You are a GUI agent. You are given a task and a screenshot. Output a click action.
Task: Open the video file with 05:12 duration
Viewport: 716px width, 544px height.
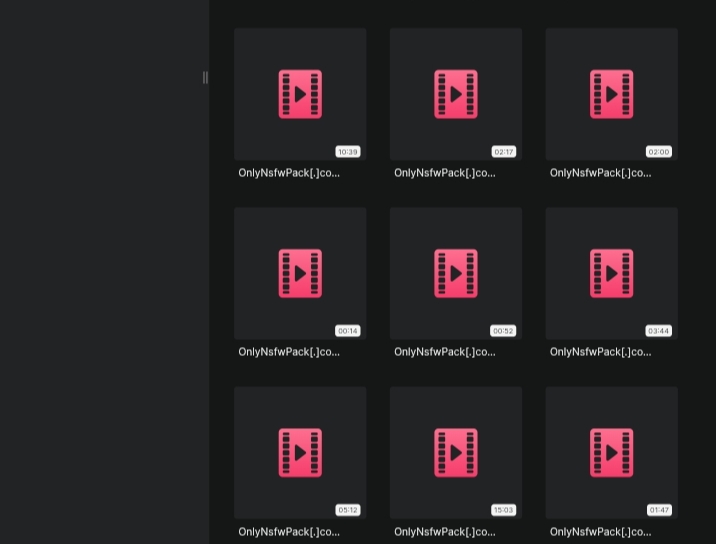coord(300,453)
